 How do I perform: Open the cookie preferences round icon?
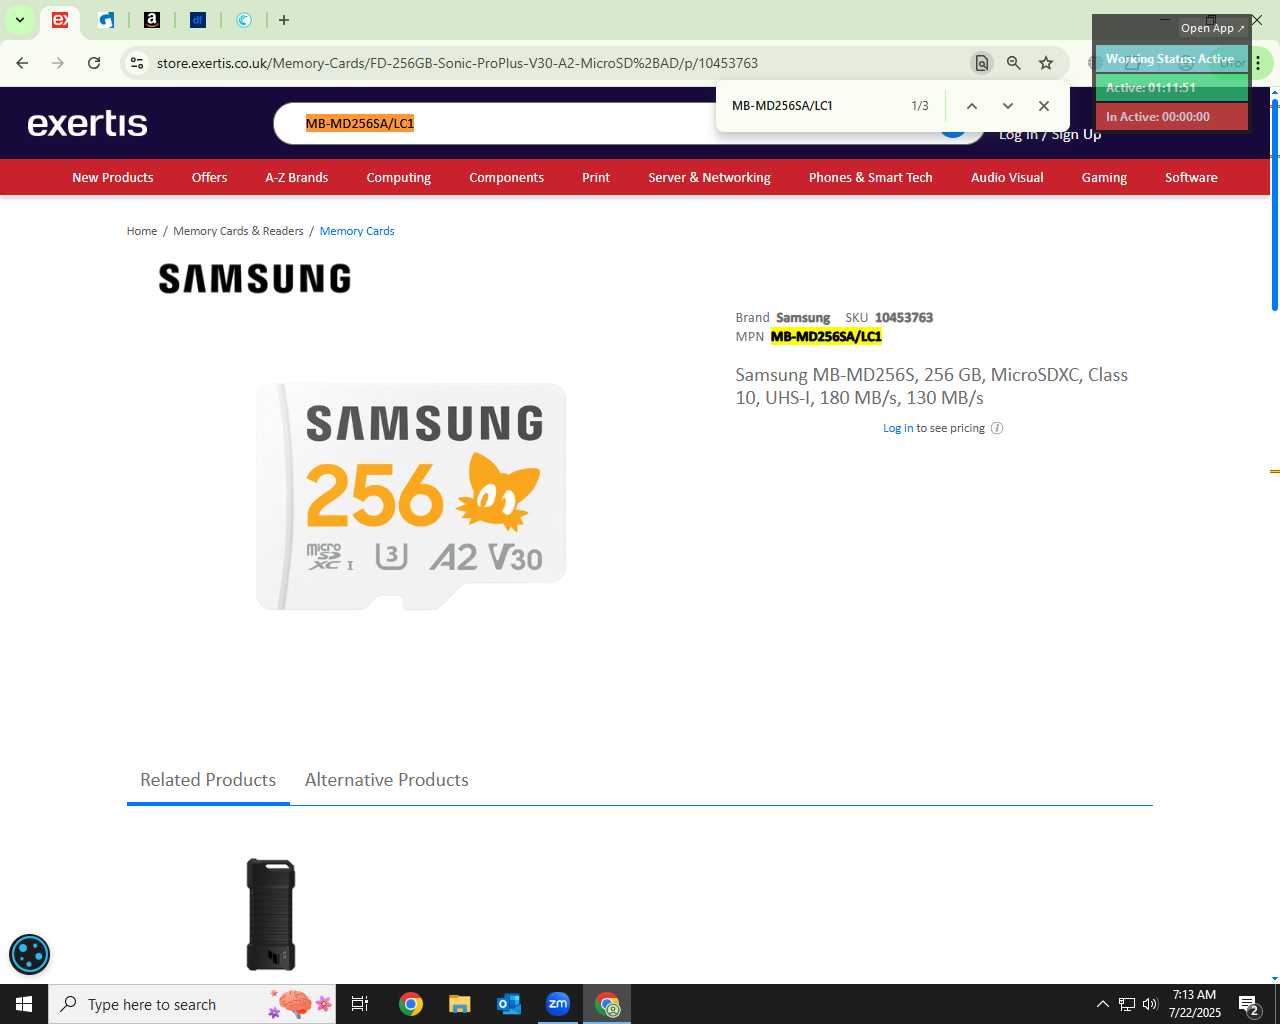(x=29, y=954)
